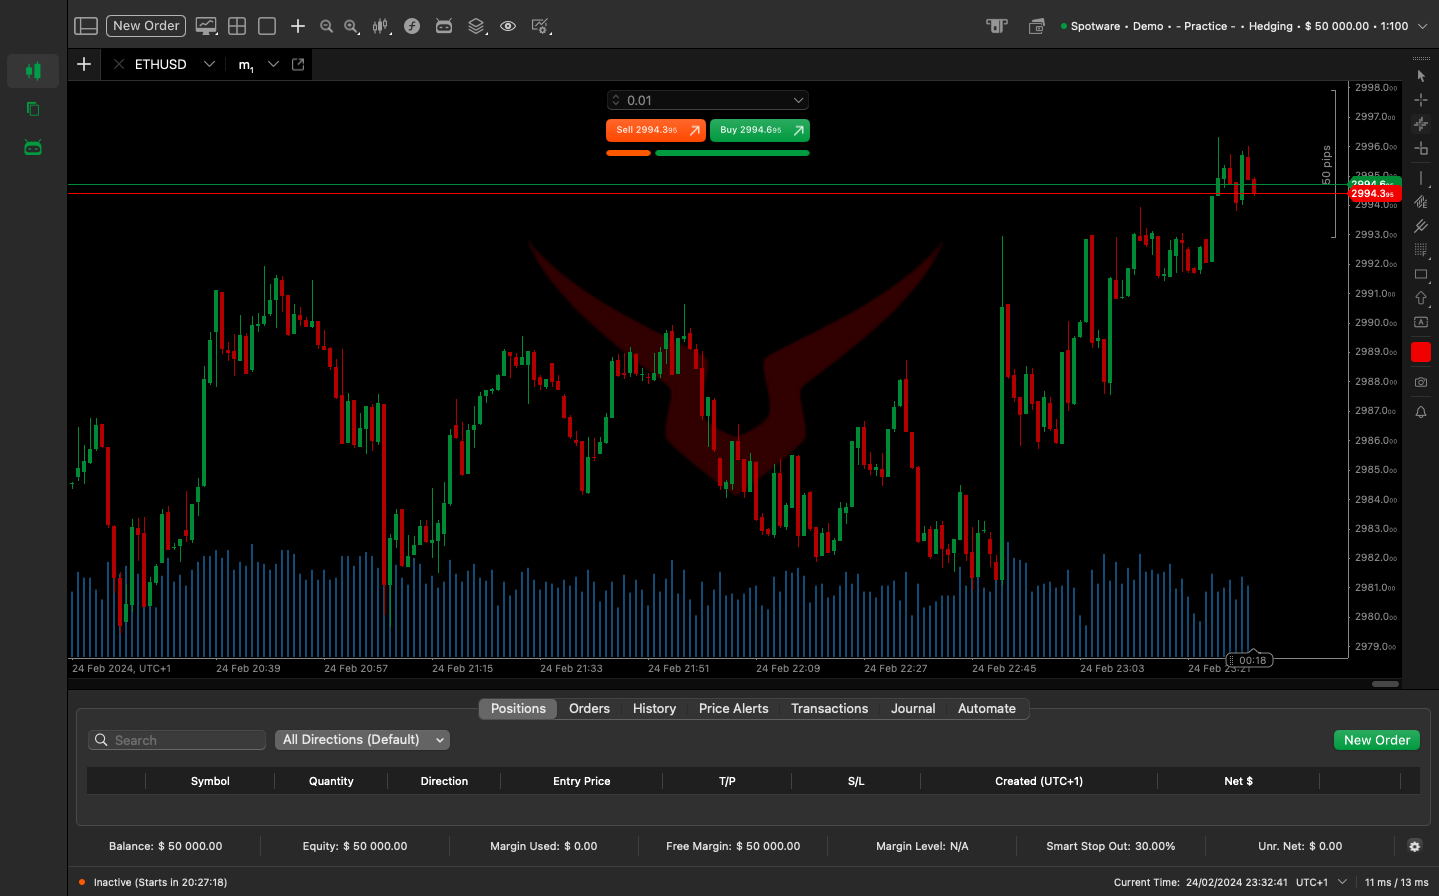Switch to the Orders tab
The image size is (1439, 896).
(589, 708)
